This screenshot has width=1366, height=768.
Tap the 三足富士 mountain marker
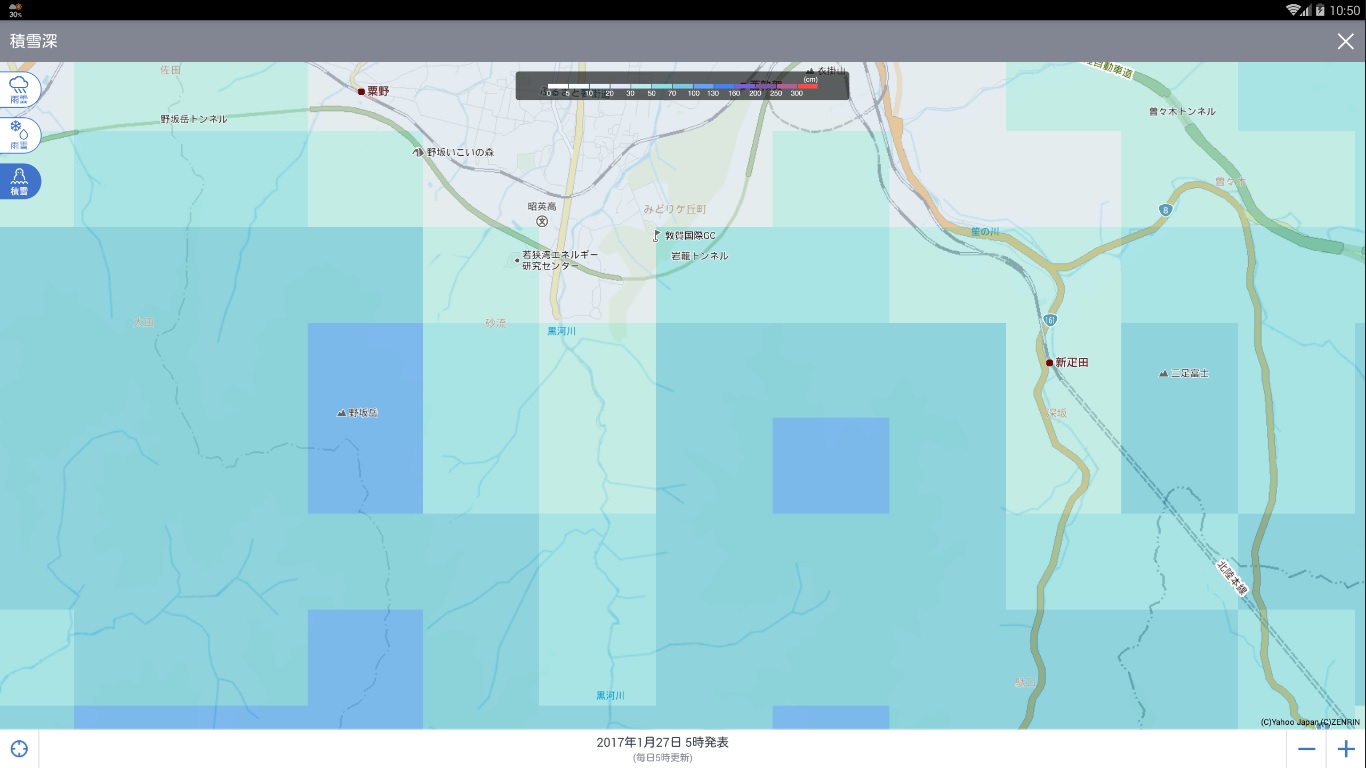click(x=1163, y=373)
